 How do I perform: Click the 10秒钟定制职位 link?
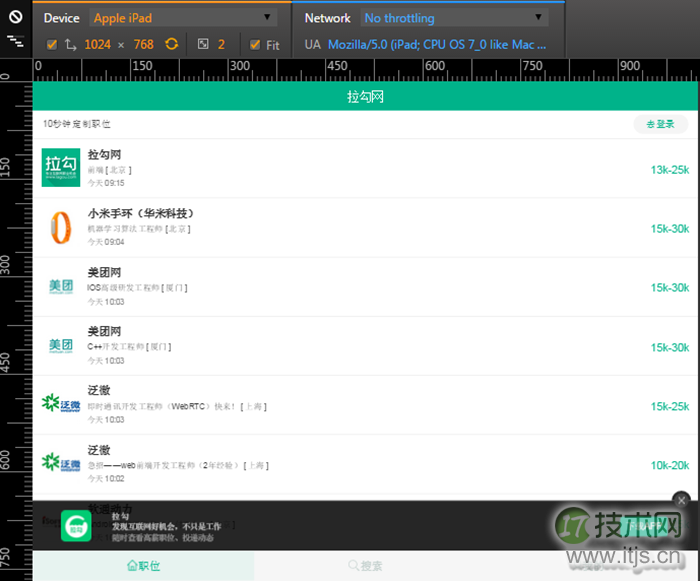click(x=76, y=124)
